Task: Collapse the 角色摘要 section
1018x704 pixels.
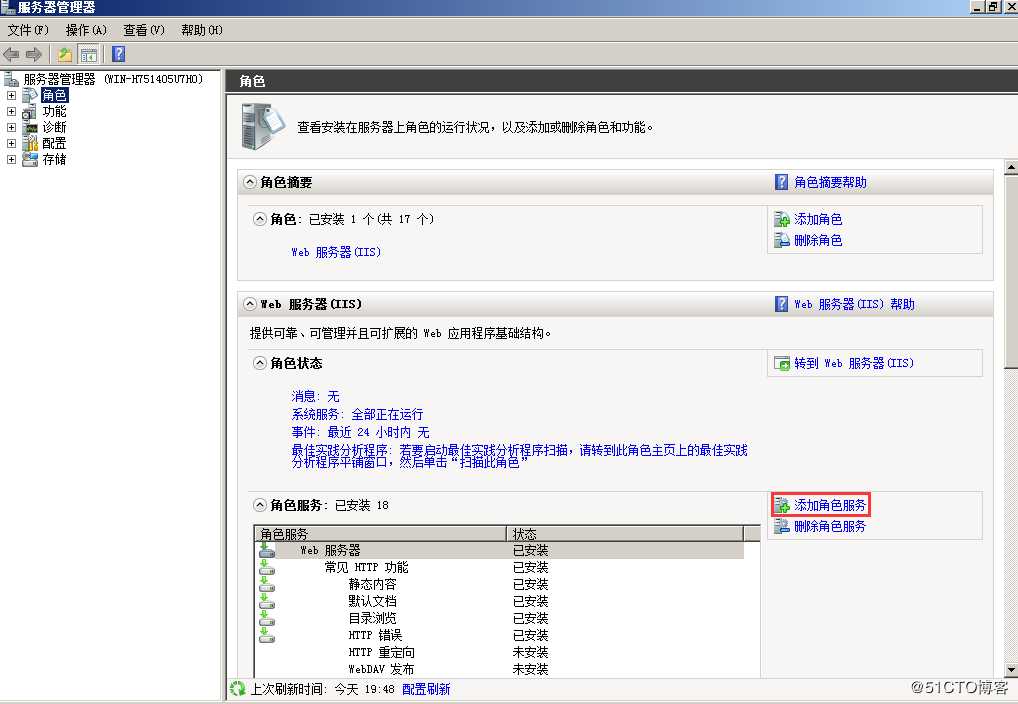Action: point(249,182)
